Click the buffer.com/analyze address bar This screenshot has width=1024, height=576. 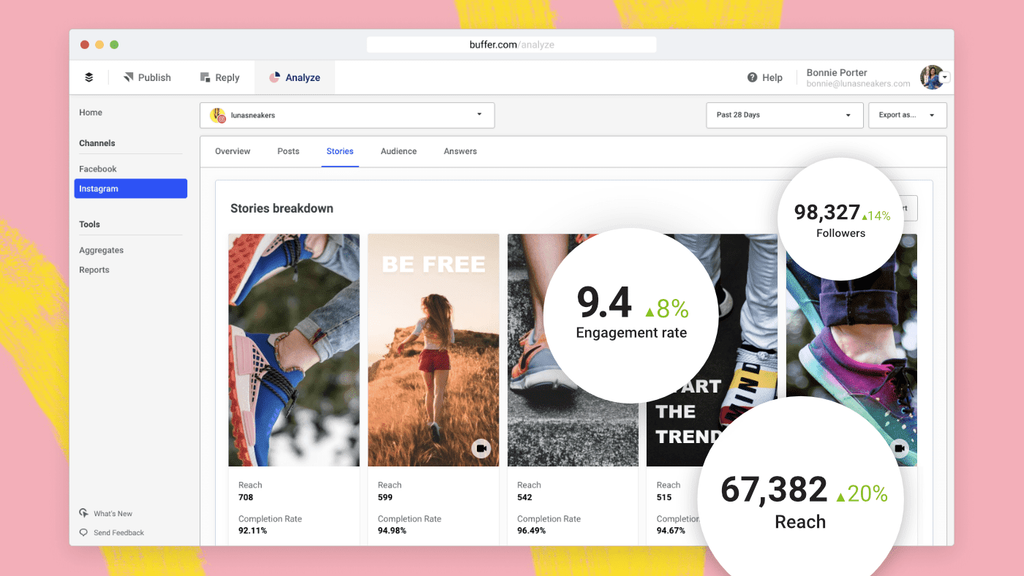511,44
